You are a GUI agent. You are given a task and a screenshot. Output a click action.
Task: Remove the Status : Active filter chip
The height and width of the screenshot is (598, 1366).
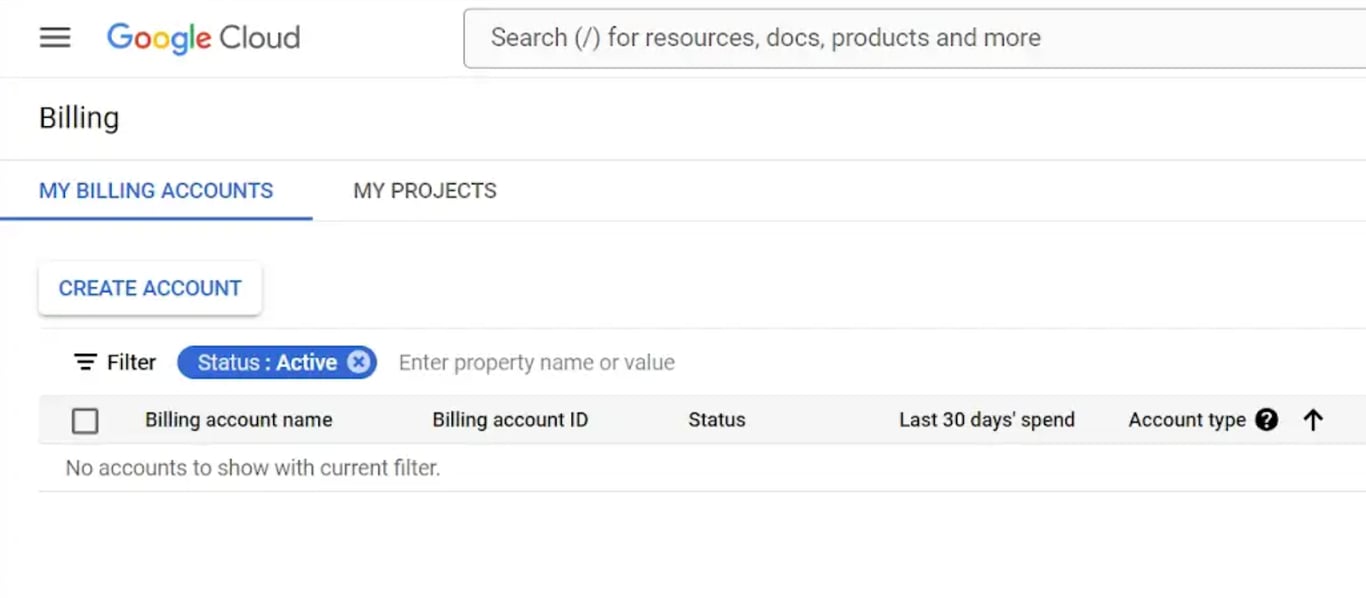click(358, 362)
